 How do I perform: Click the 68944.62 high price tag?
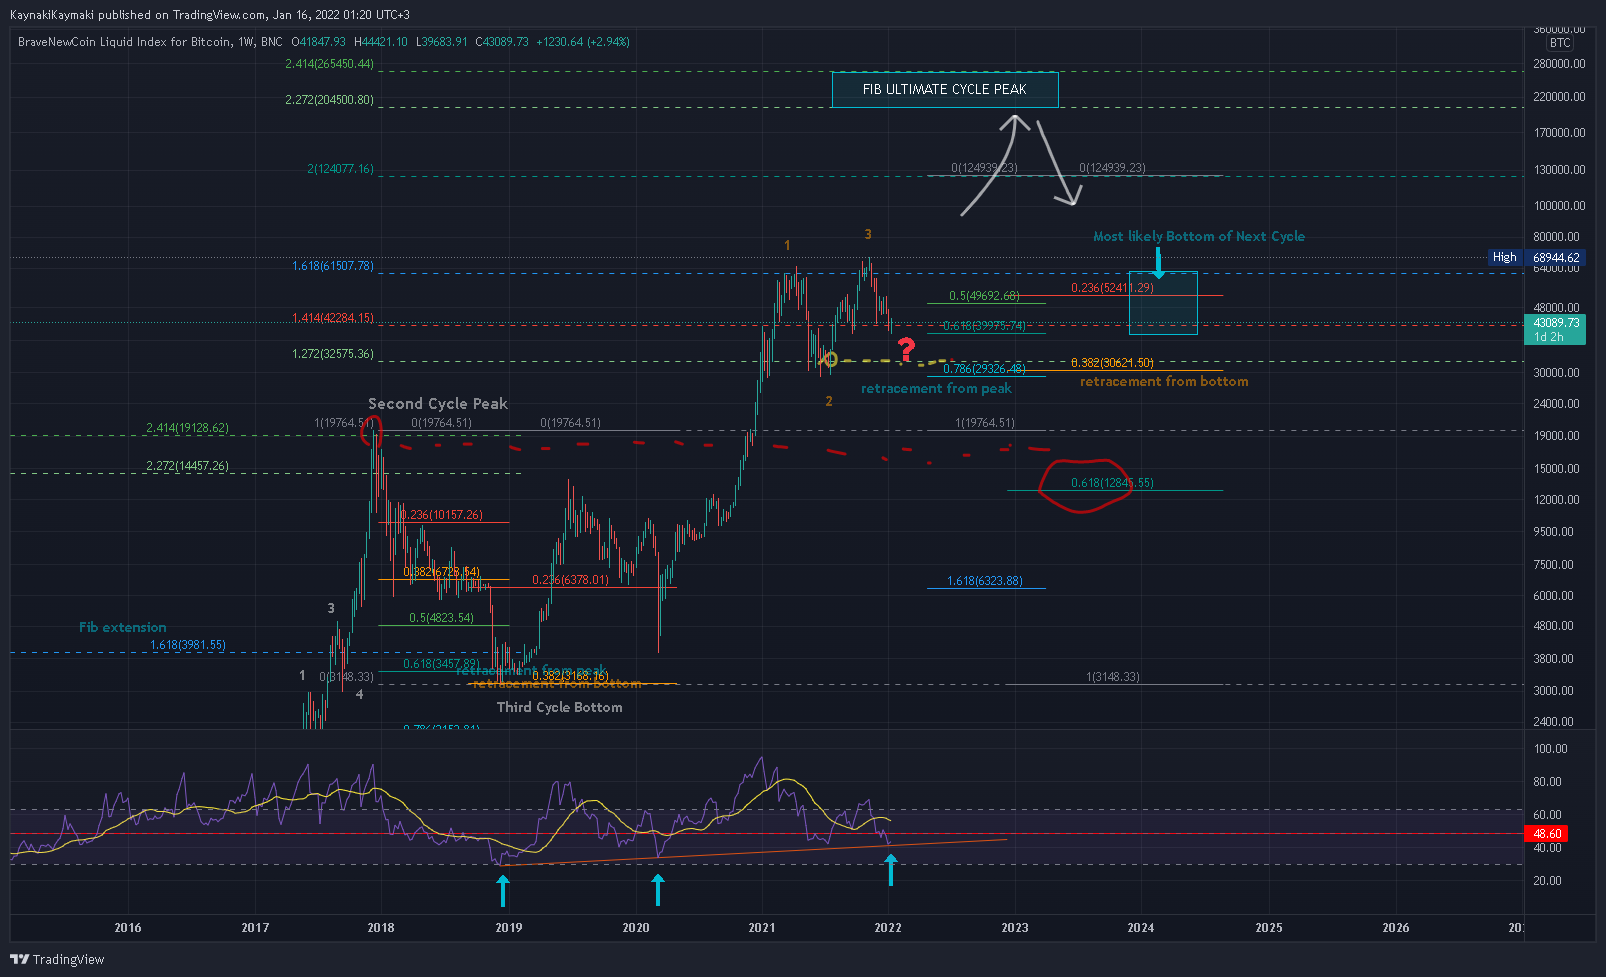[1556, 257]
